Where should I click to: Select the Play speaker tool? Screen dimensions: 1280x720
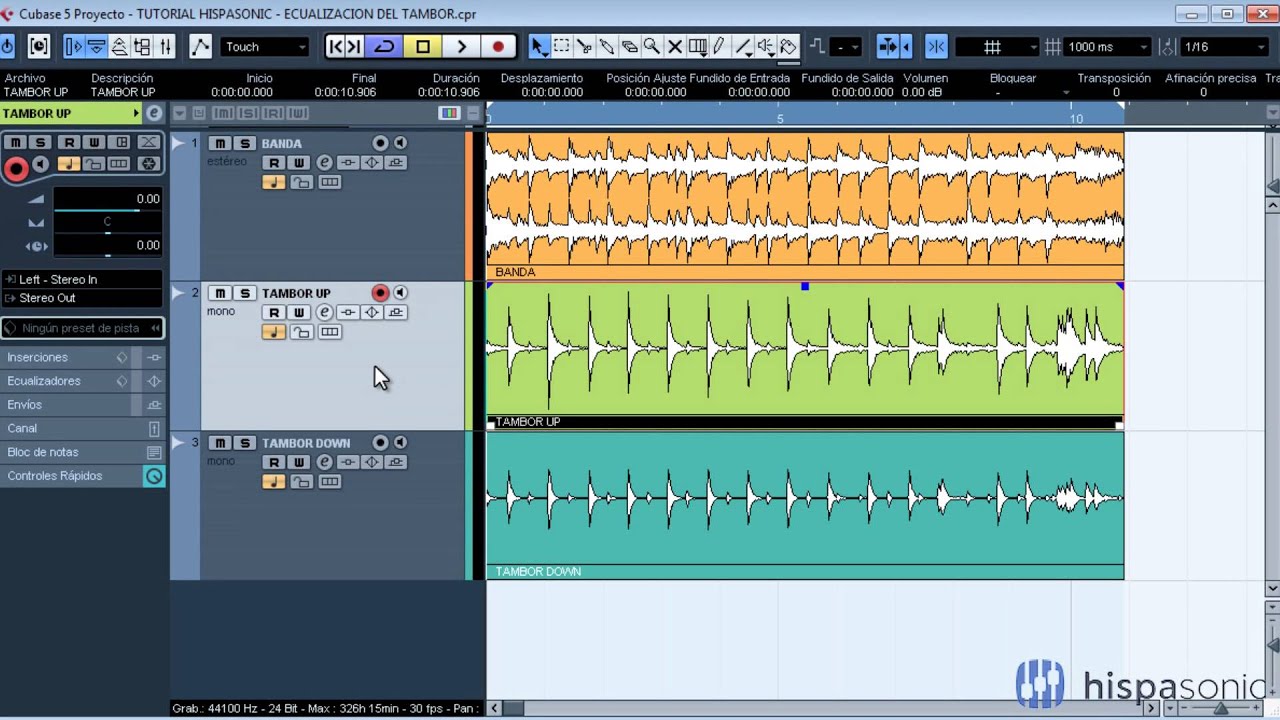pyautogui.click(x=766, y=47)
